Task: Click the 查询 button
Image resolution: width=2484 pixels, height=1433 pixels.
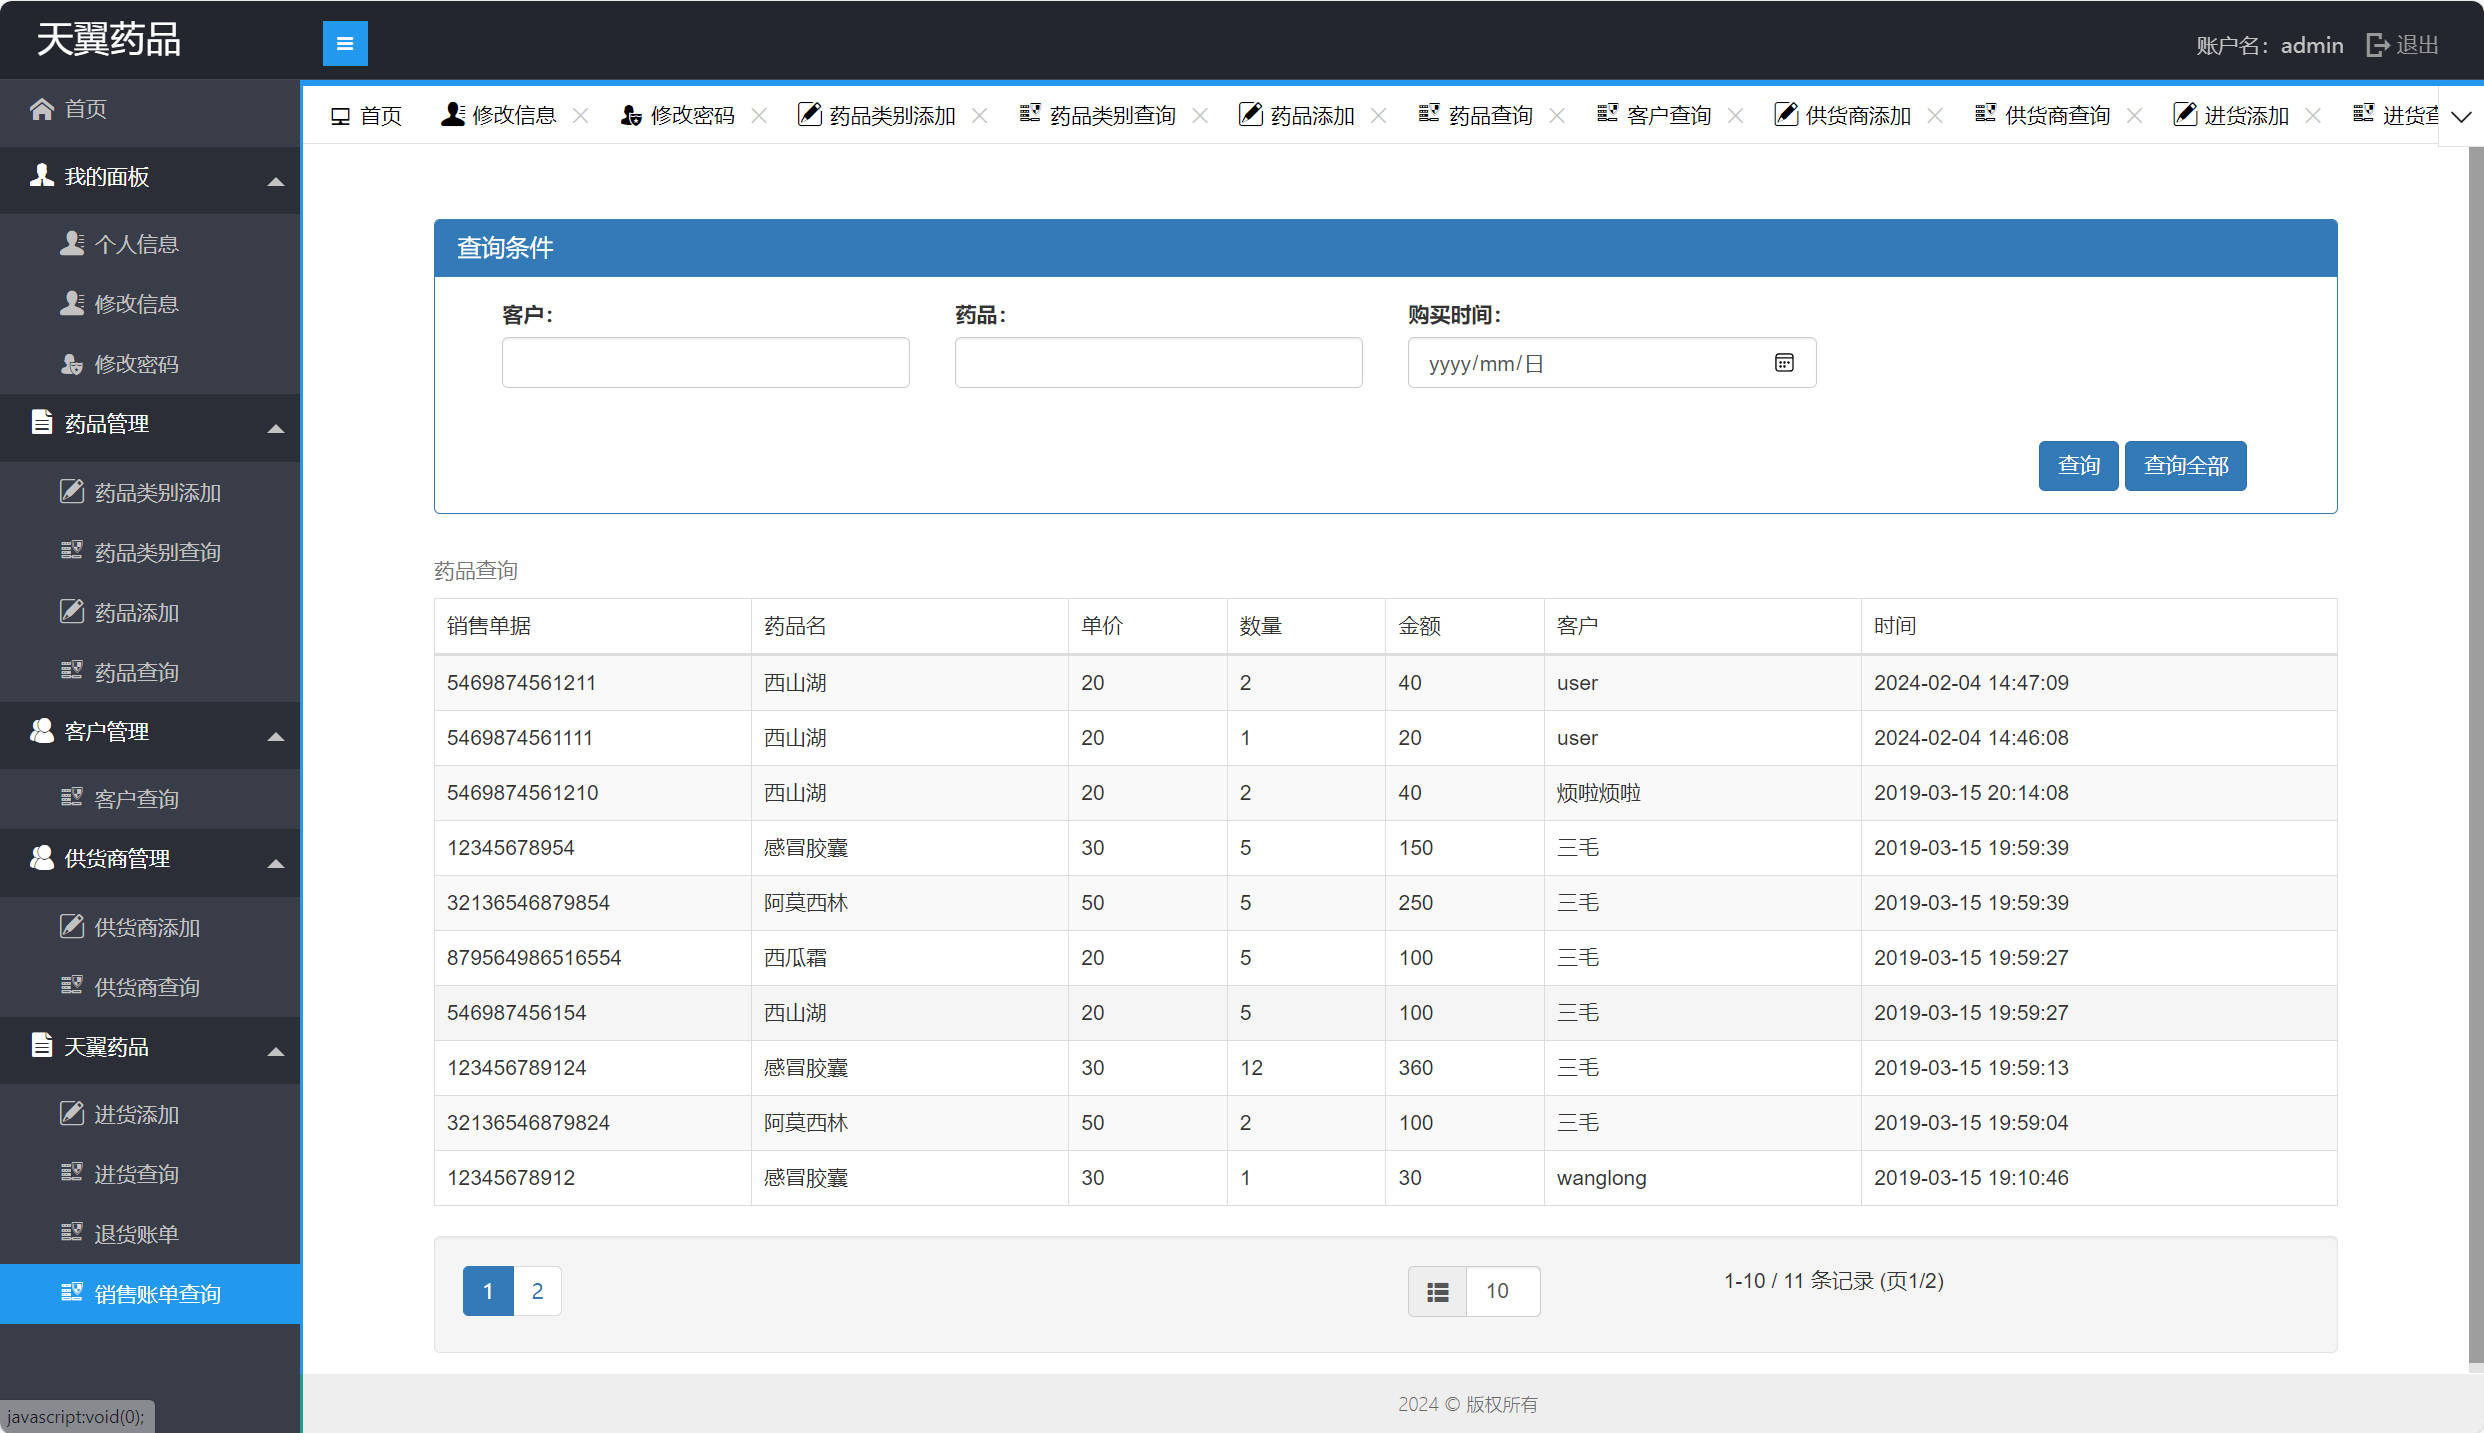Action: [x=2078, y=466]
